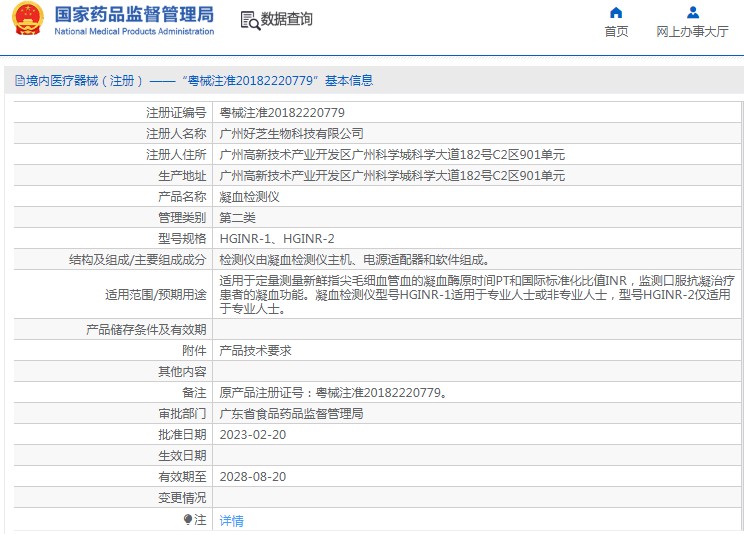Image resolution: width=744 pixels, height=534 pixels.
Task: Select expiry date 2028-08-20
Action: [x=253, y=477]
